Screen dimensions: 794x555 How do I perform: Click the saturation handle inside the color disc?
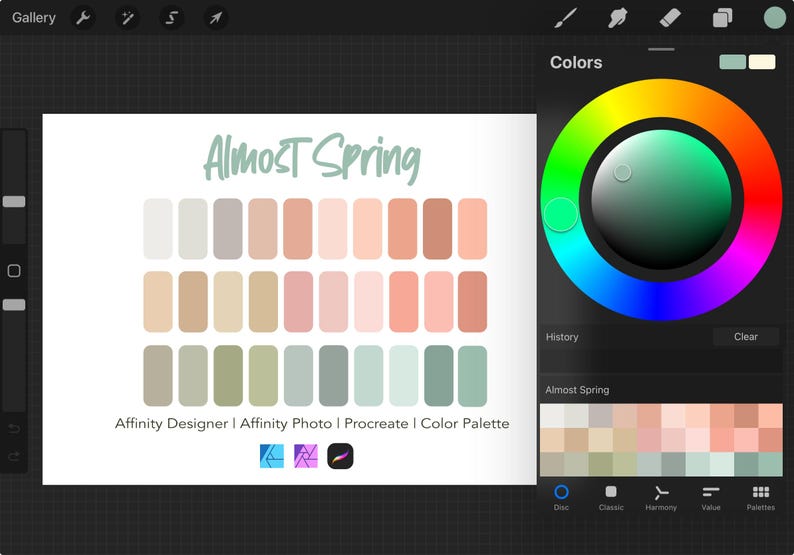622,173
